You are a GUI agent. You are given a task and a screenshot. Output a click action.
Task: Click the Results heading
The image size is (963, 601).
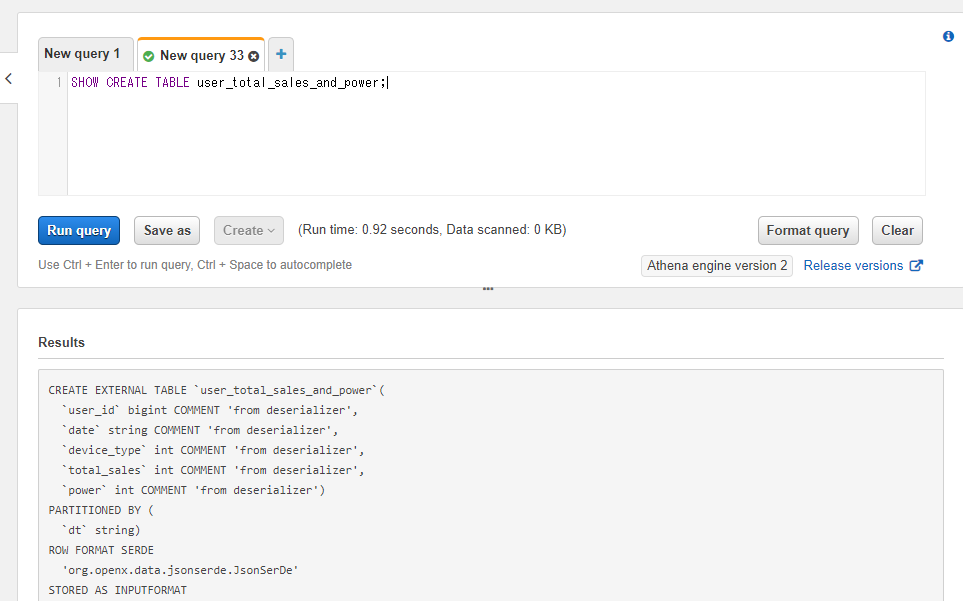(61, 343)
